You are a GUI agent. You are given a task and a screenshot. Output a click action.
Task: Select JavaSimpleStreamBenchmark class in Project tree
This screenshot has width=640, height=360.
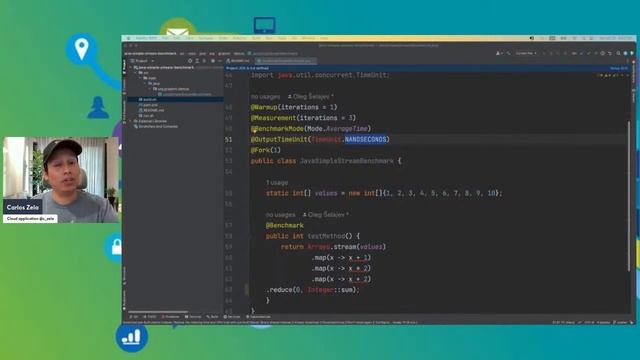click(x=185, y=94)
